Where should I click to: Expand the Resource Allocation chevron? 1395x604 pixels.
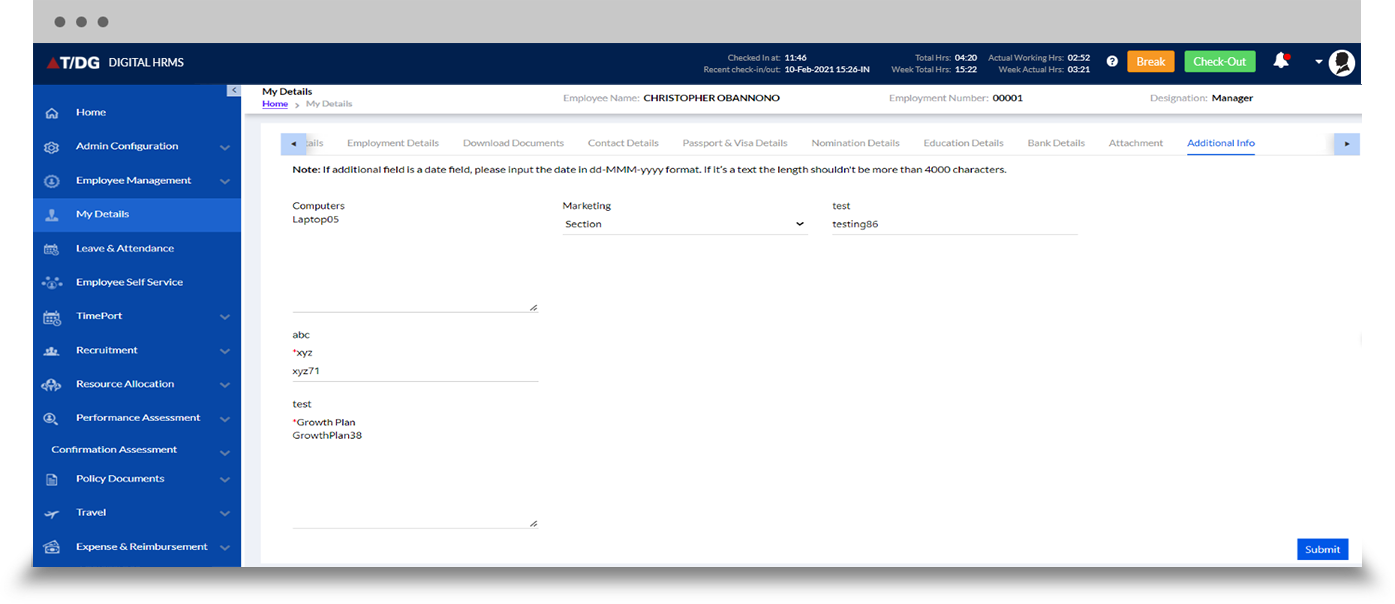225,385
